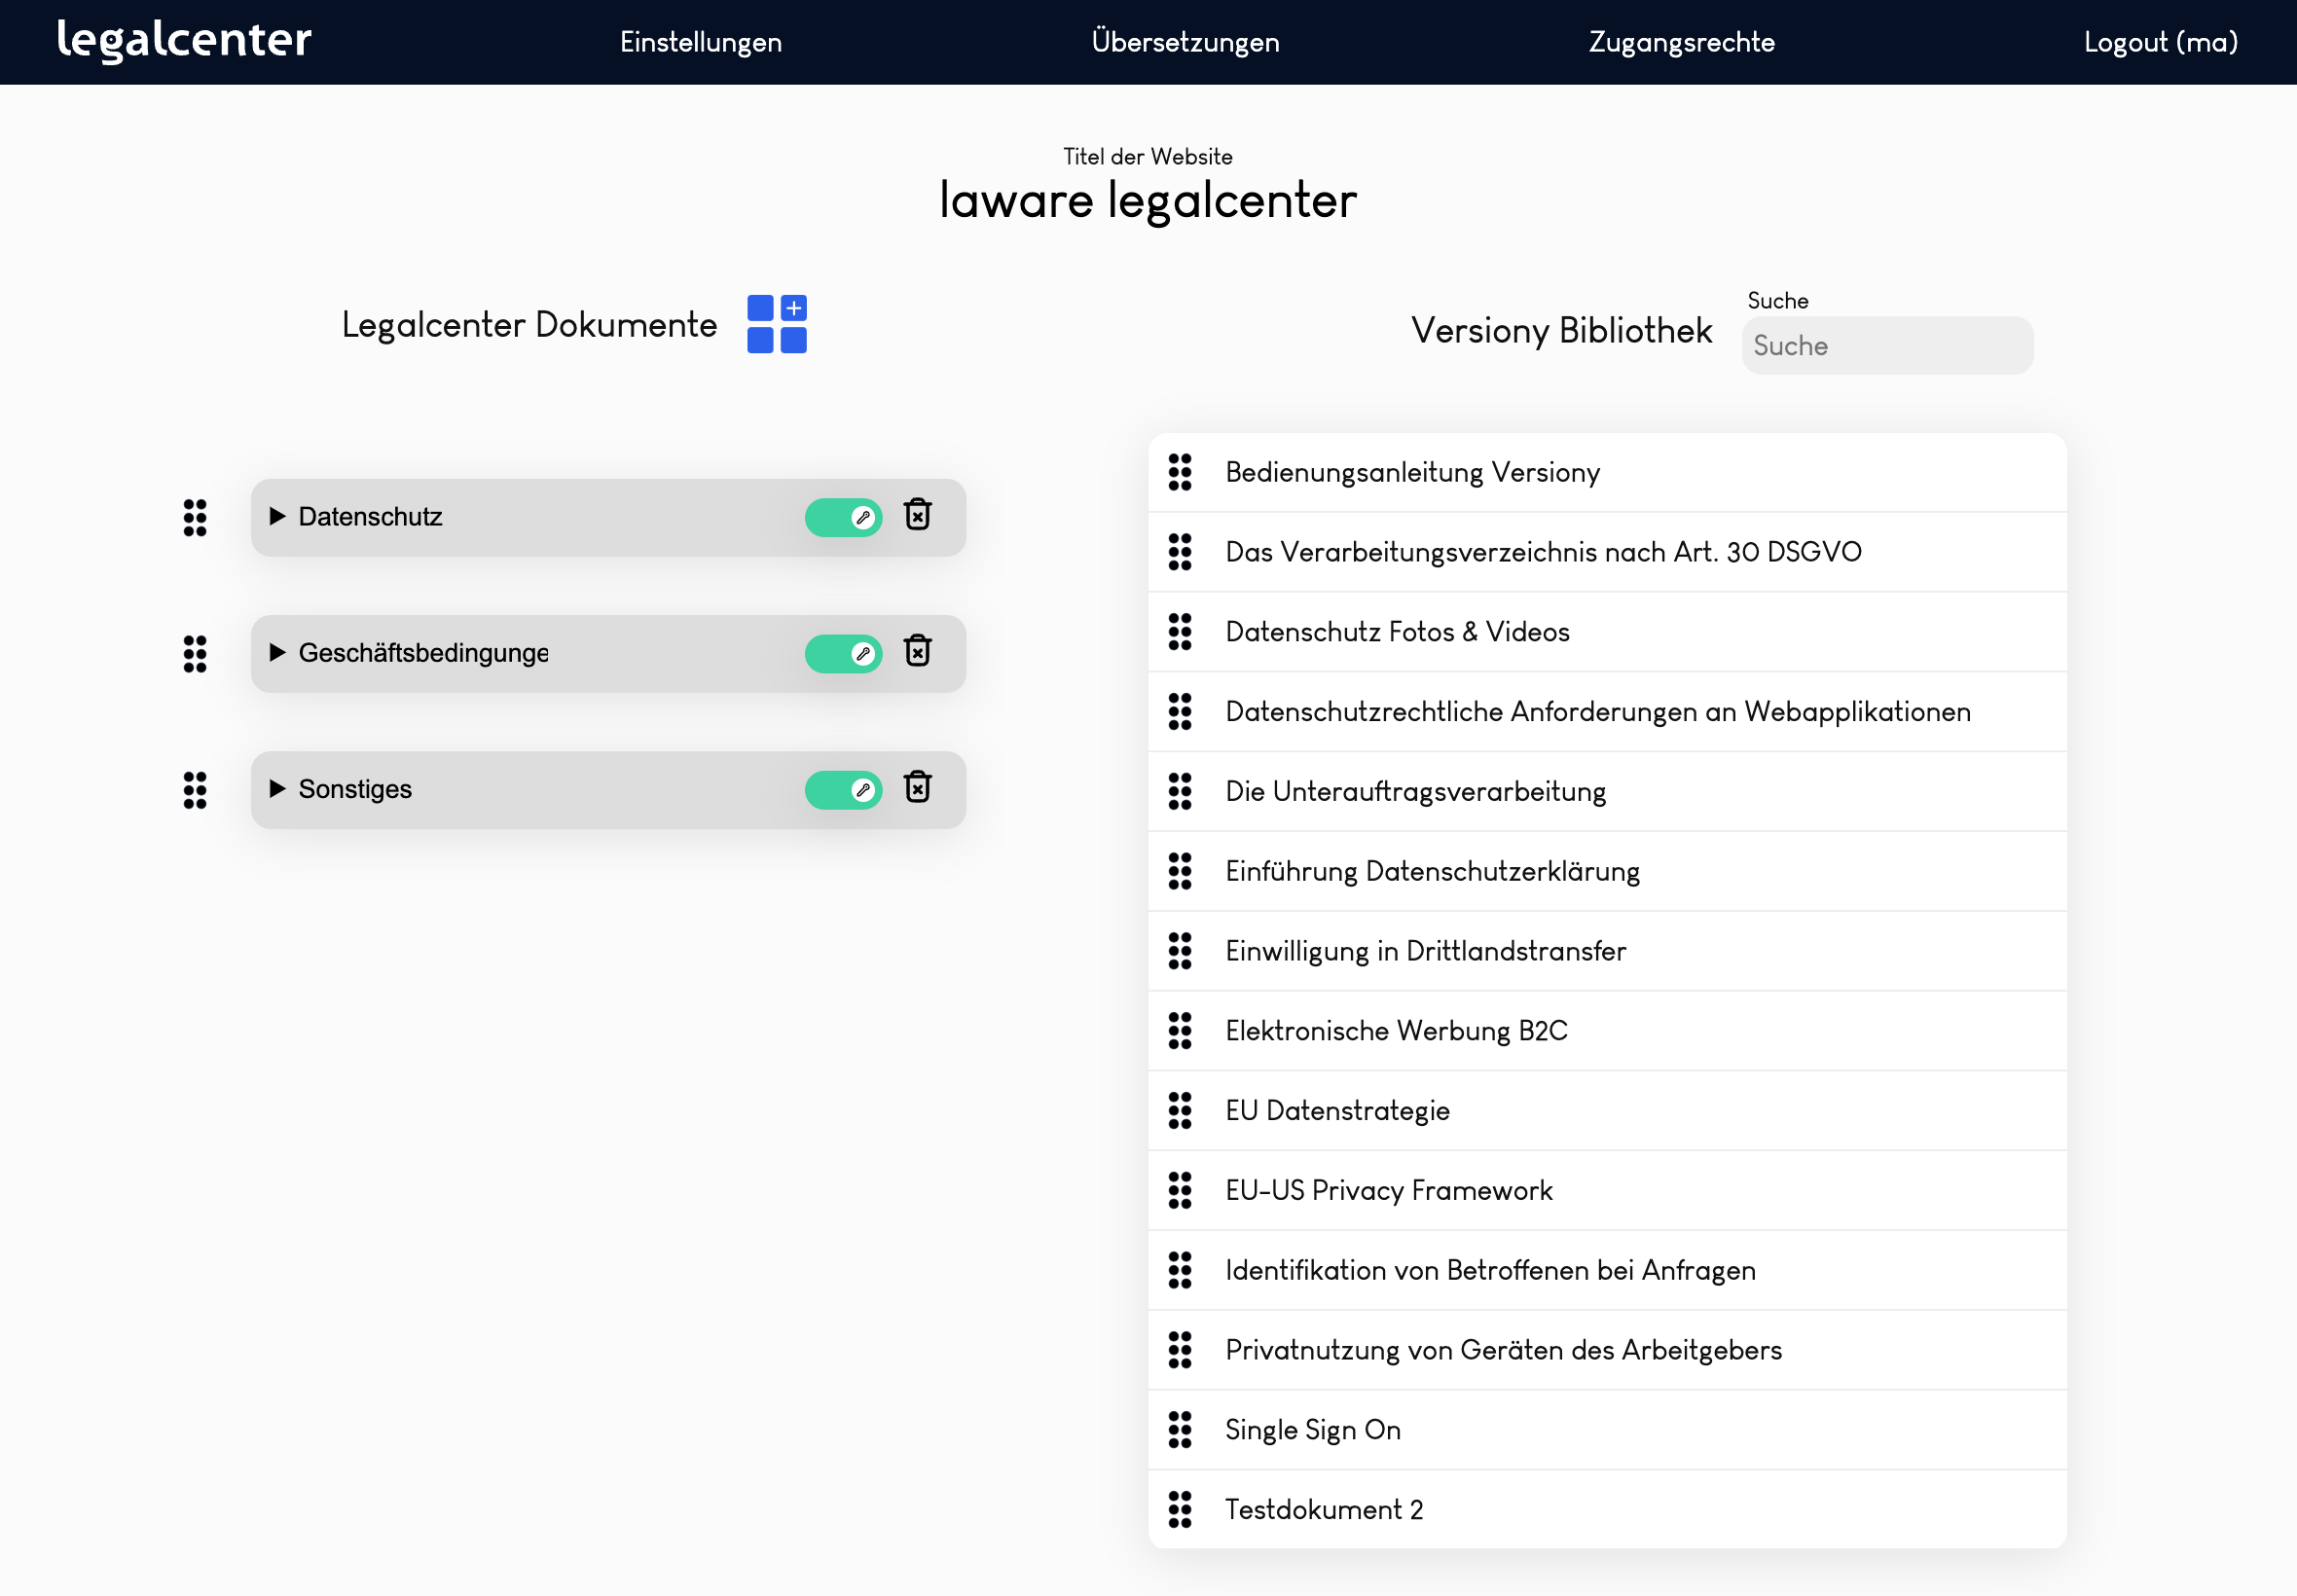Click the Geschäftsbedingungen category name
Screen dimensions: 2297x1596
pyautogui.click(x=423, y=653)
